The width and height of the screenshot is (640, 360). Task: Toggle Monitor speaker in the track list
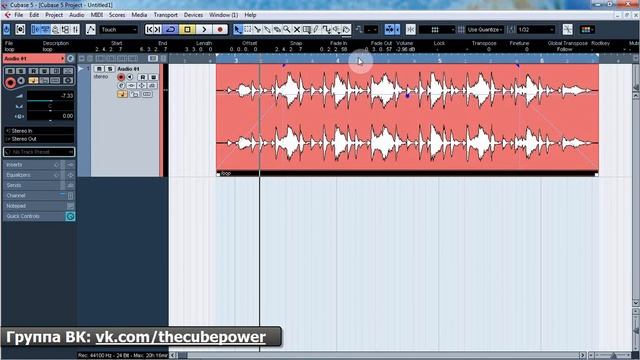[130, 77]
